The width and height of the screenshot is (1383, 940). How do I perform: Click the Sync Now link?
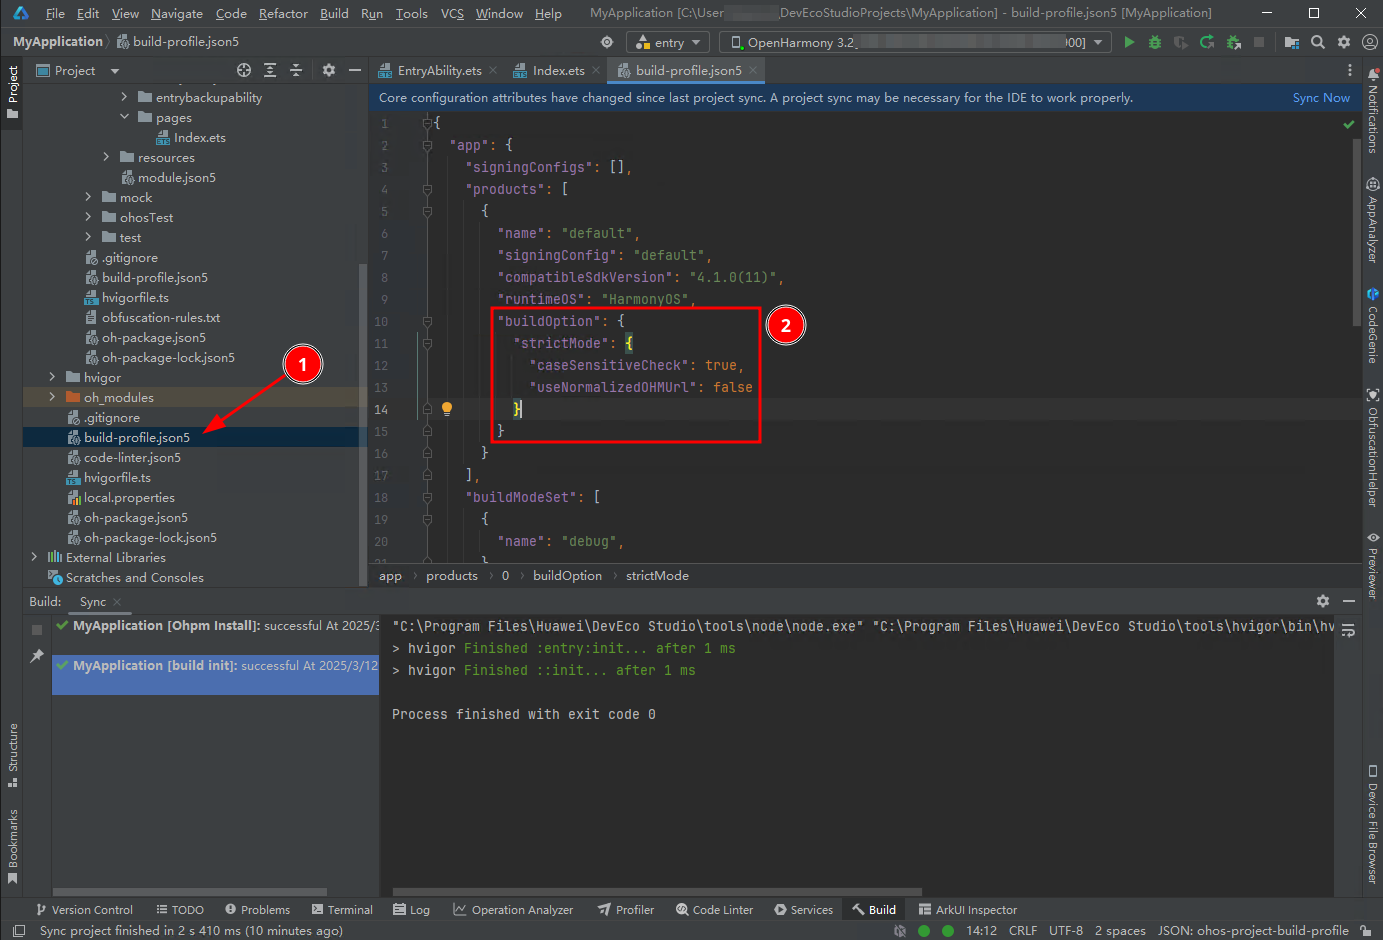[x=1321, y=97]
